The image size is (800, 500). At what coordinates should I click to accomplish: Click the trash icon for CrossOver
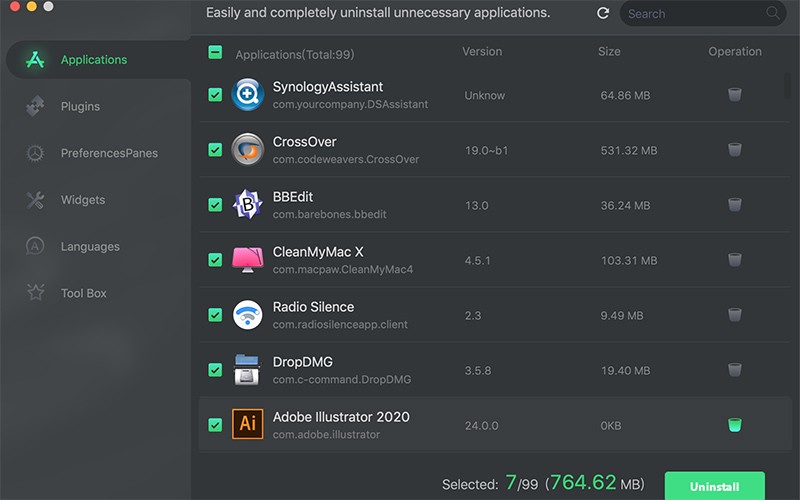point(735,149)
